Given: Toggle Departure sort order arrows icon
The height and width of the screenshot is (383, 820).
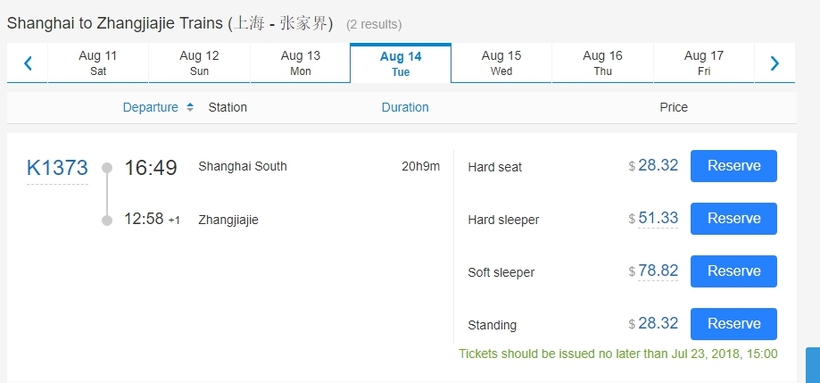Looking at the screenshot, I should click(x=190, y=107).
